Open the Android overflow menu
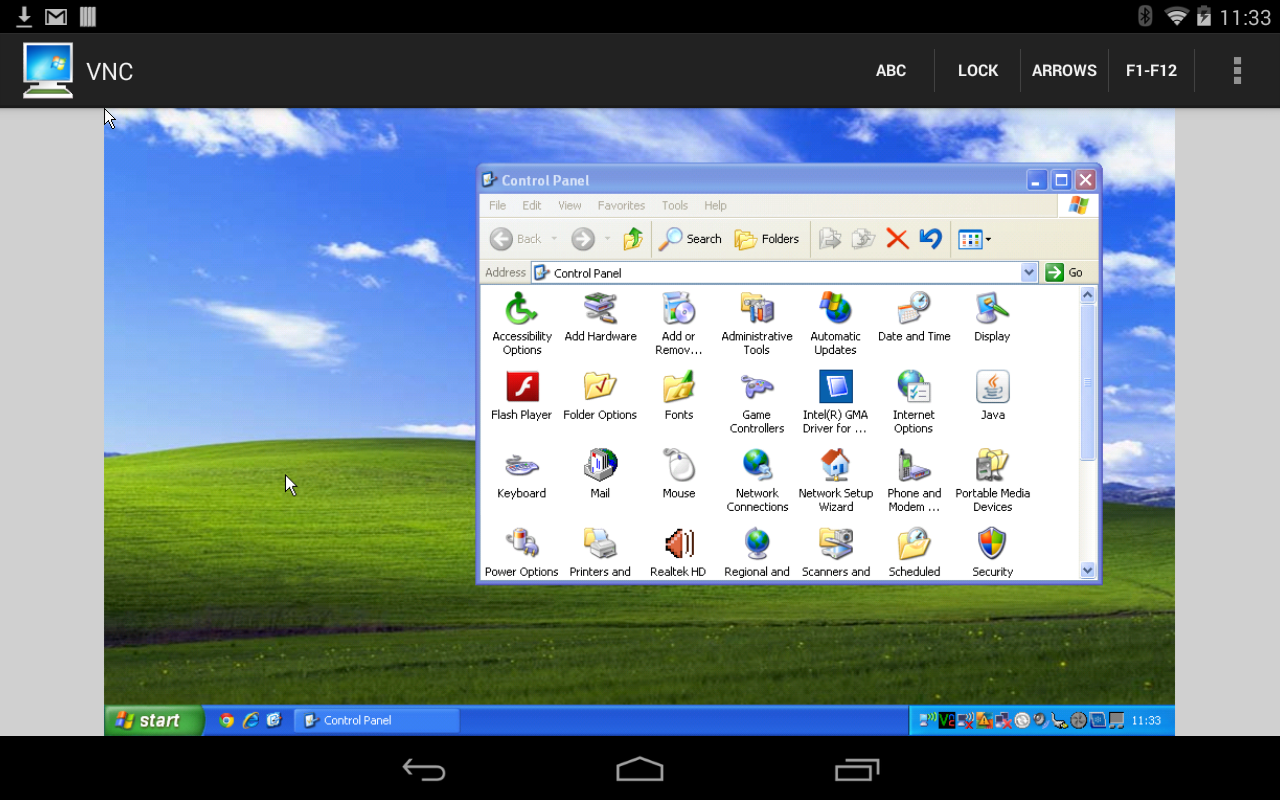 (1237, 70)
